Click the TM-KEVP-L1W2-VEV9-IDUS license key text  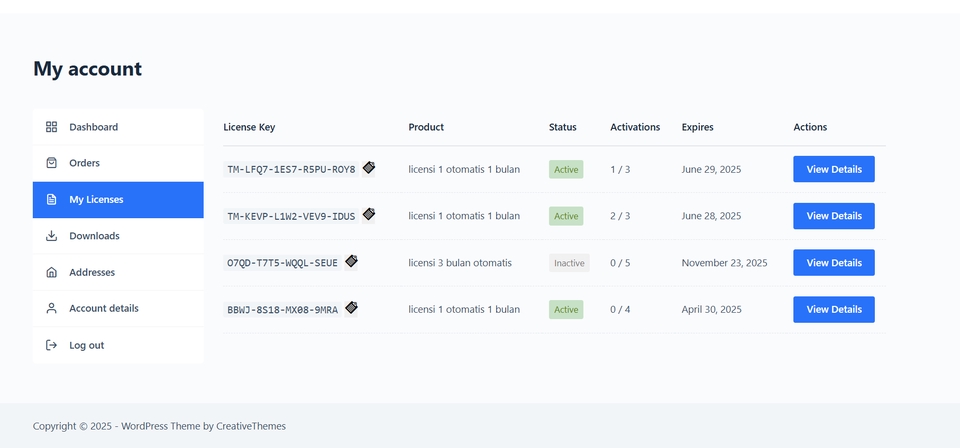[x=291, y=216]
